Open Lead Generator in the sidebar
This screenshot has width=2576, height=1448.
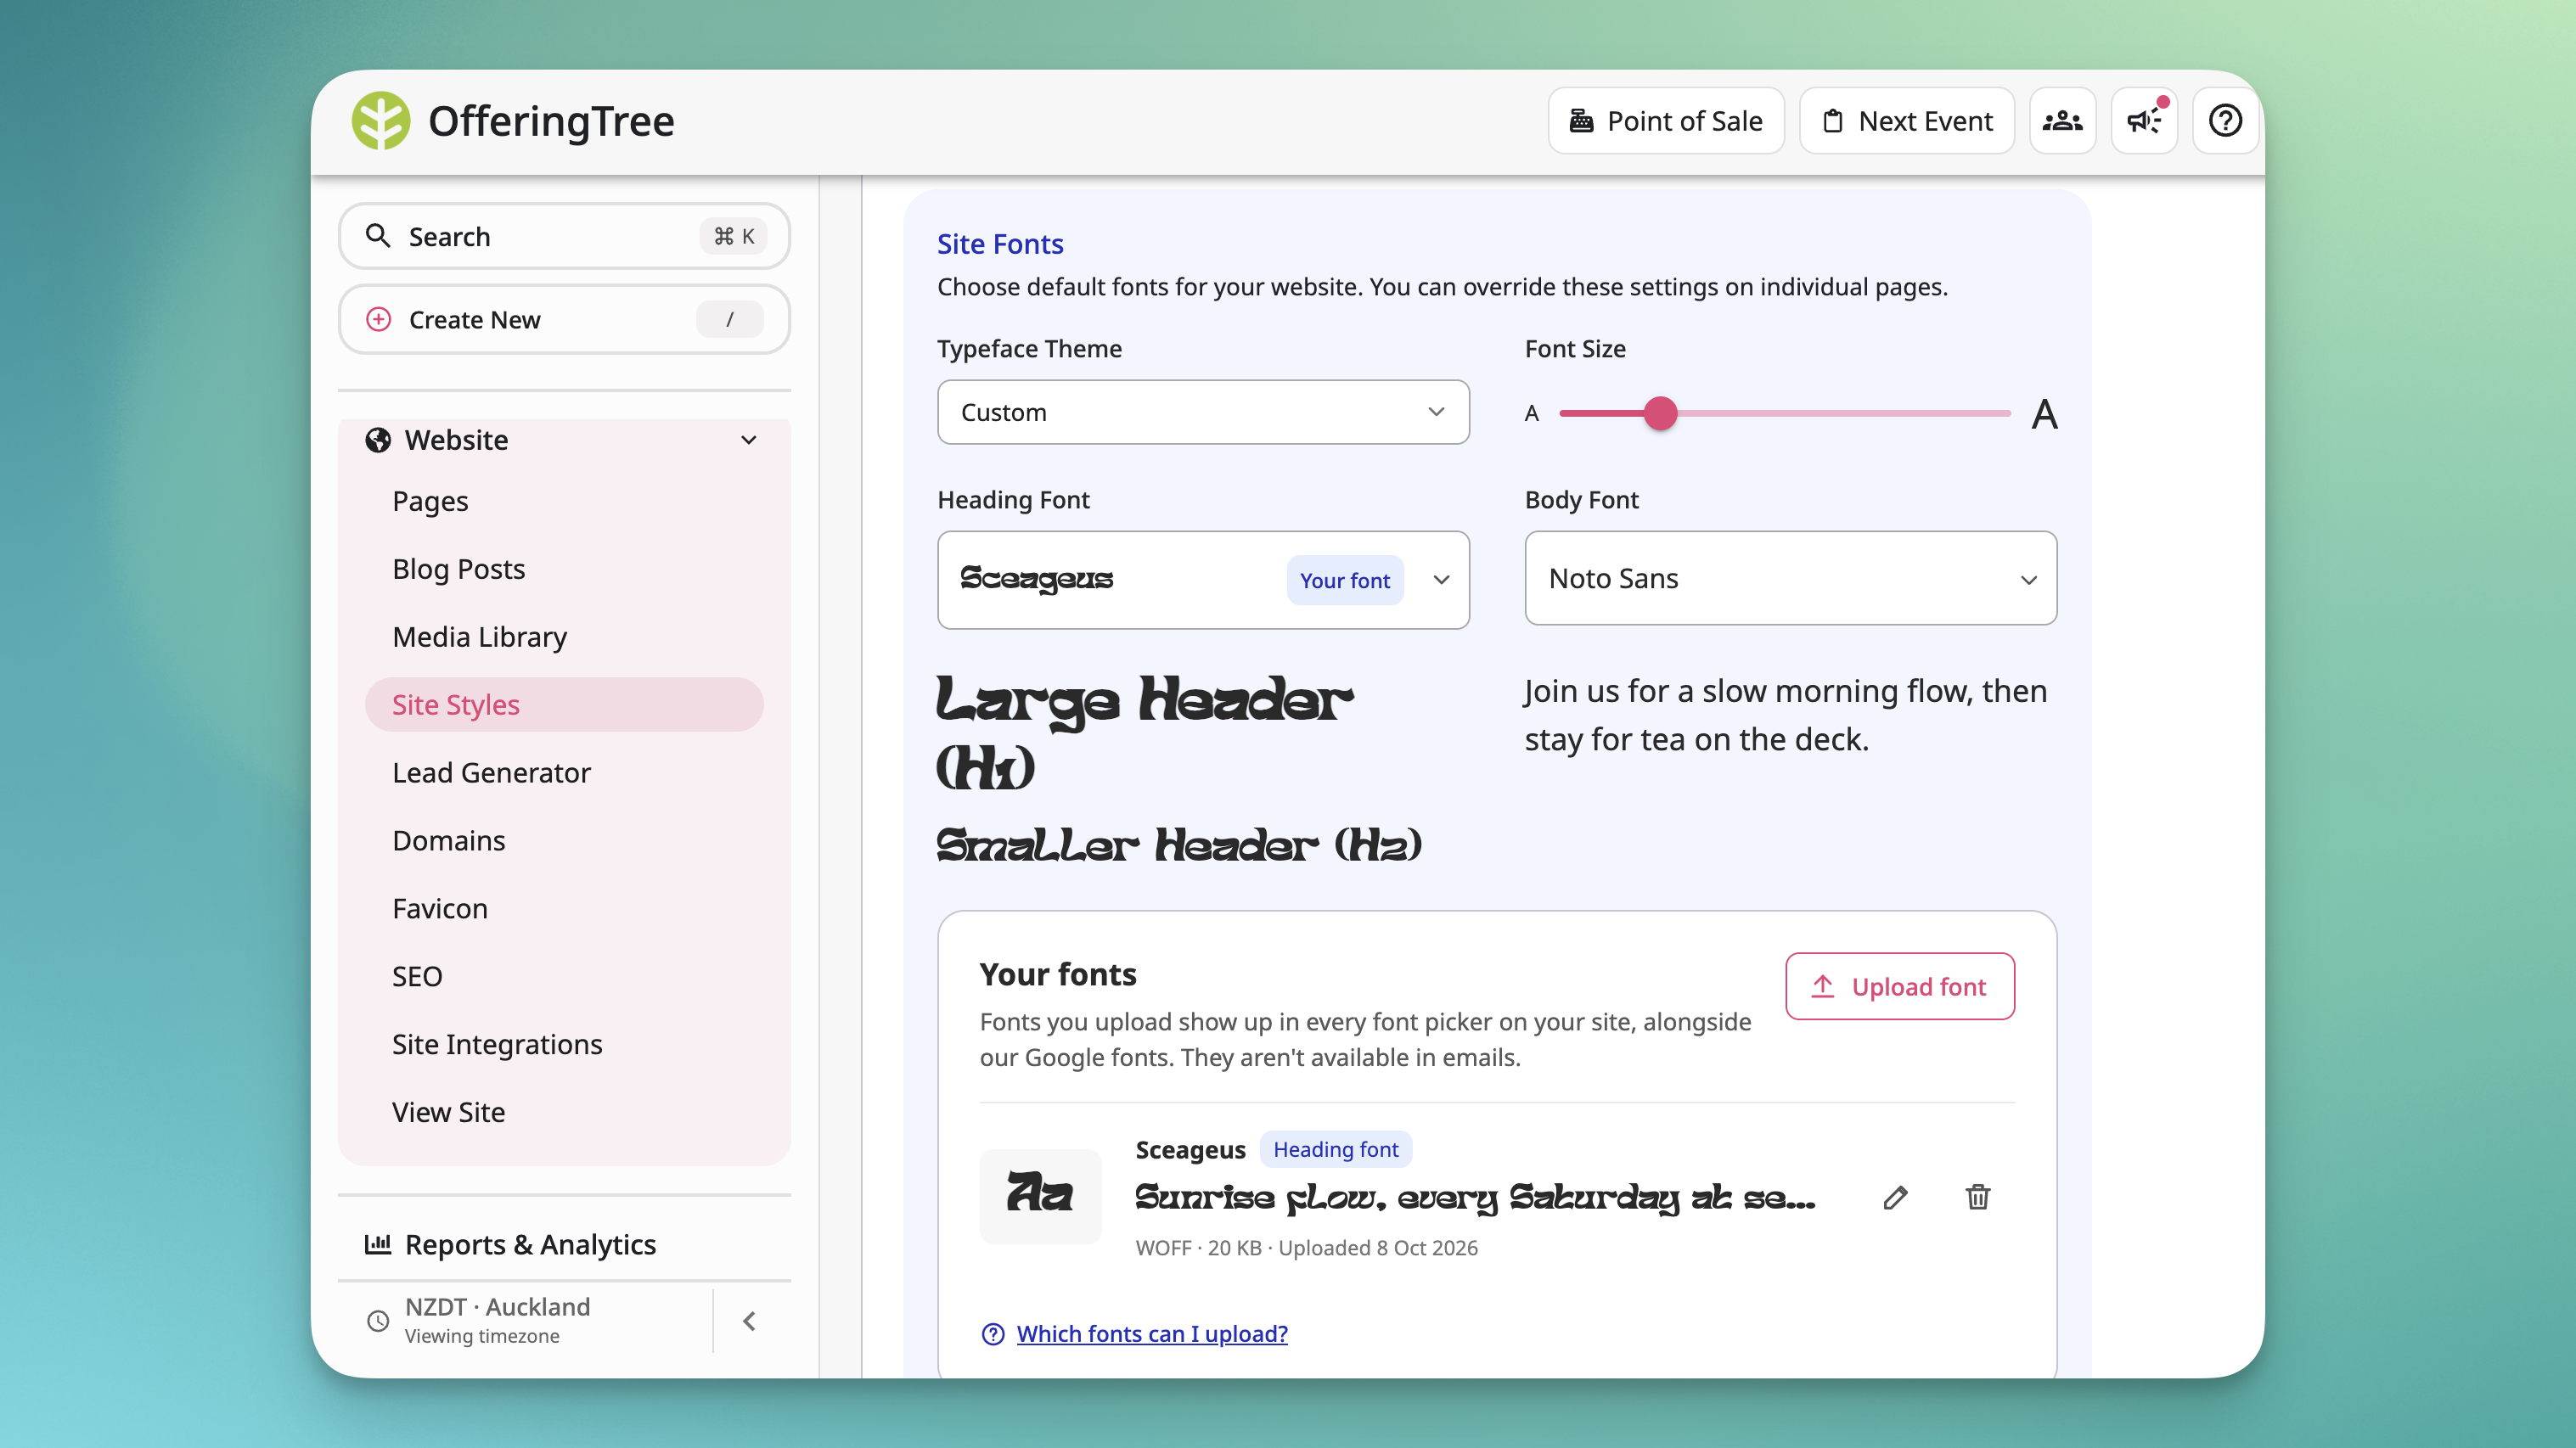tap(491, 773)
